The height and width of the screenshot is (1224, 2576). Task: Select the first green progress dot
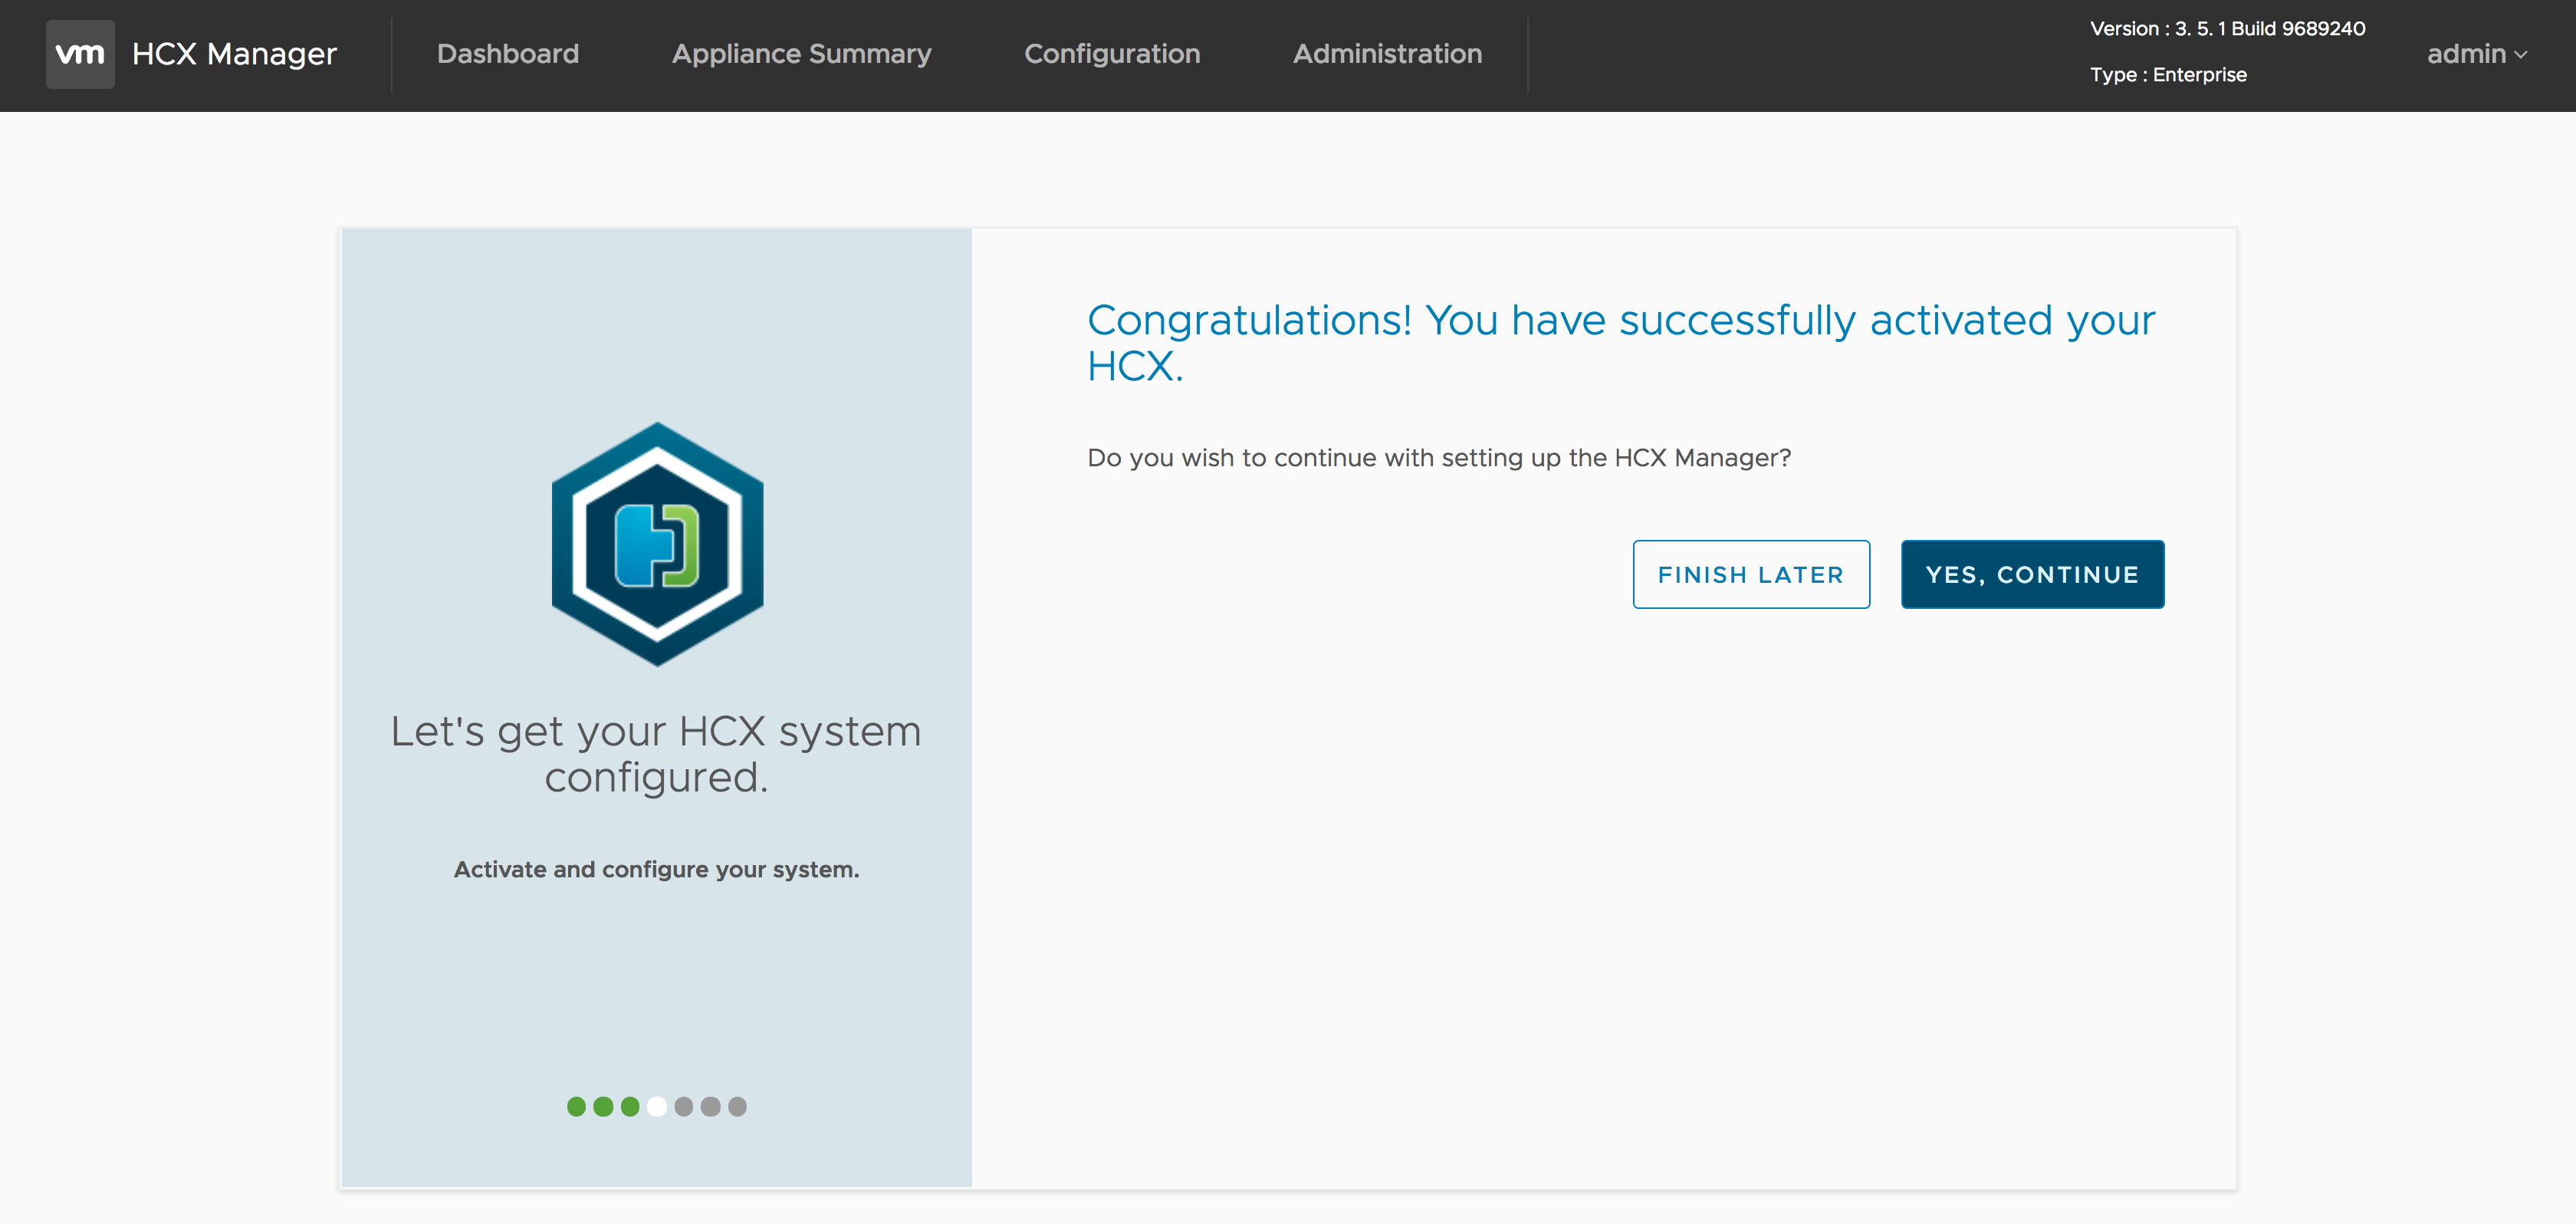click(576, 1106)
